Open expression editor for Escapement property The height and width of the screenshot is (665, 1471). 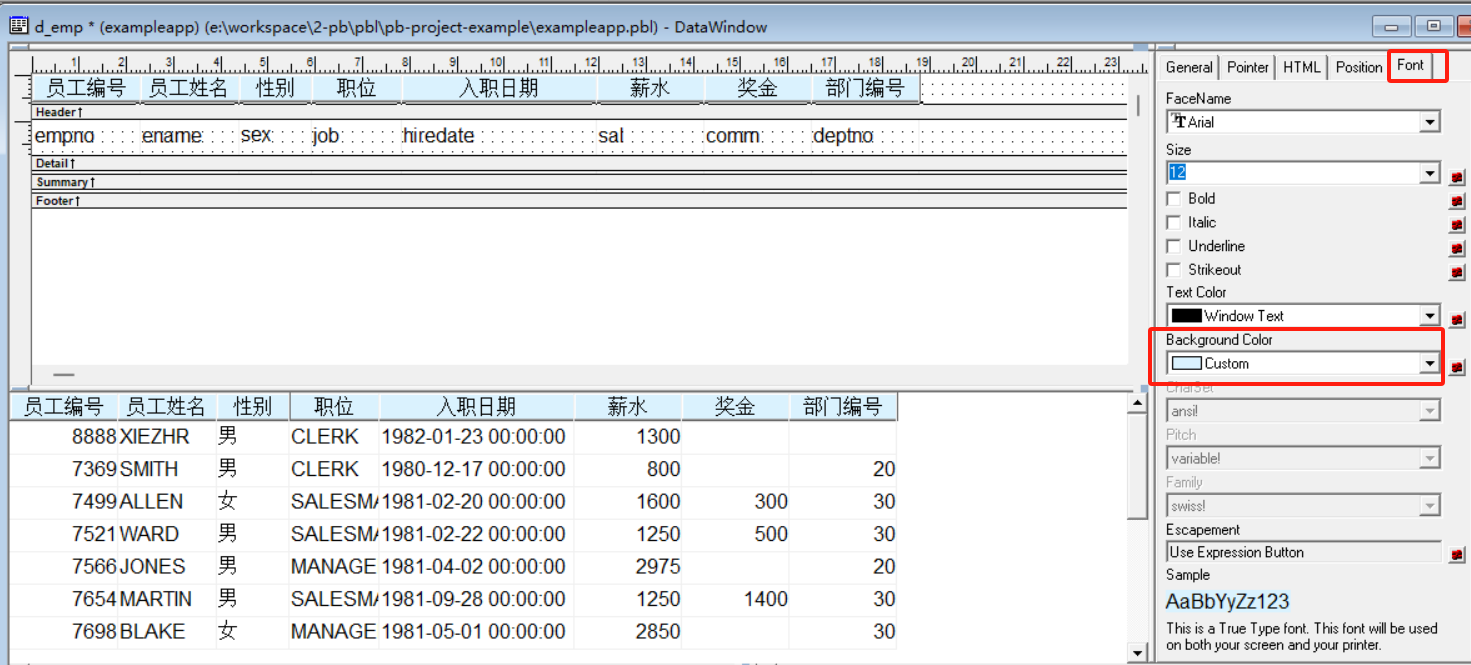1457,554
